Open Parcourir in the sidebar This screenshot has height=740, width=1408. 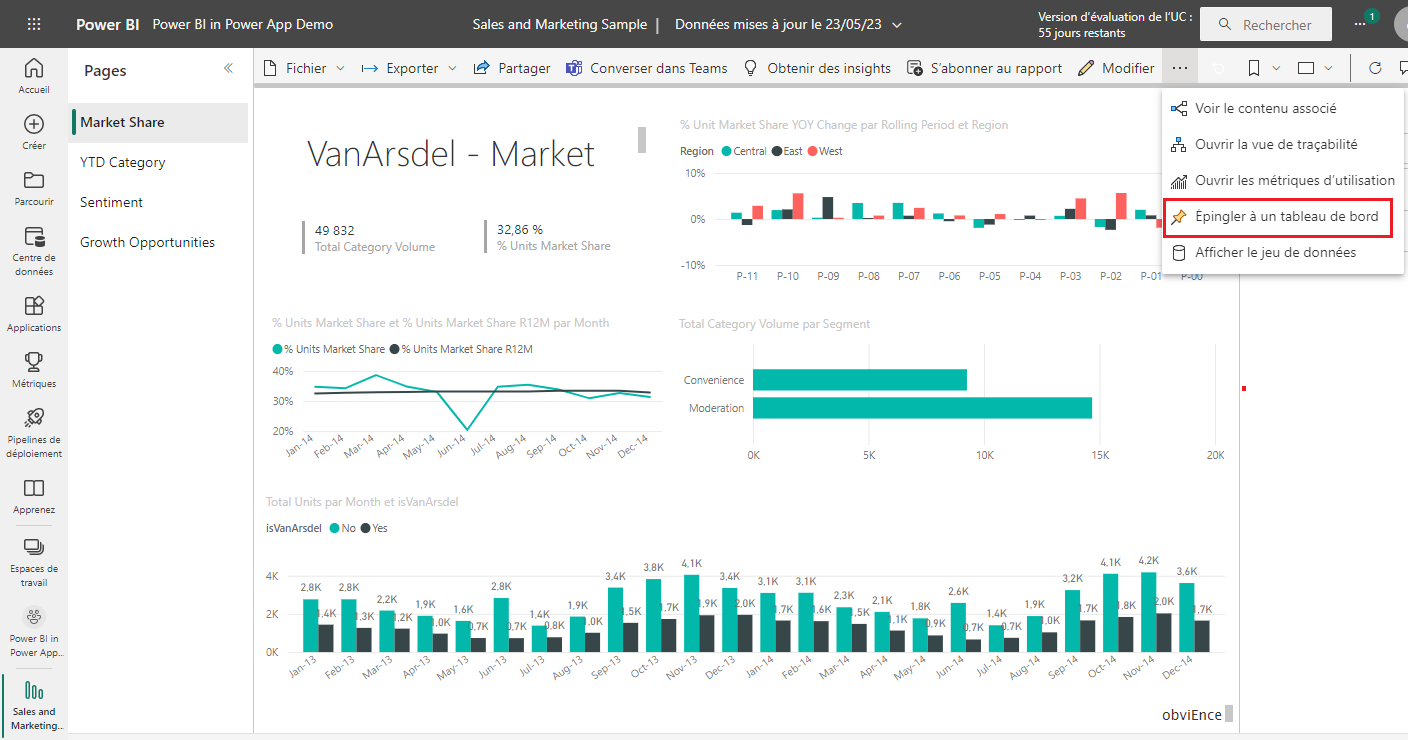click(x=34, y=188)
